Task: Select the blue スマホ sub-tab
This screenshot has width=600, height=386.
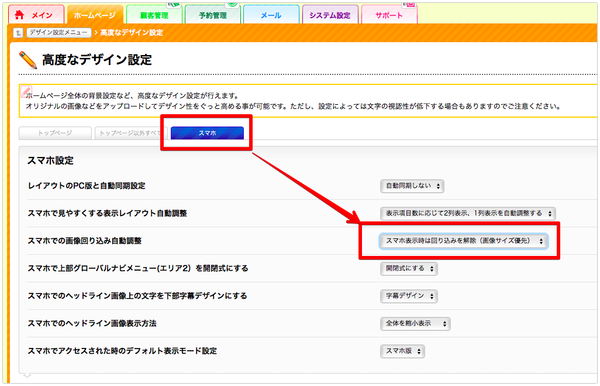Action: tap(207, 133)
